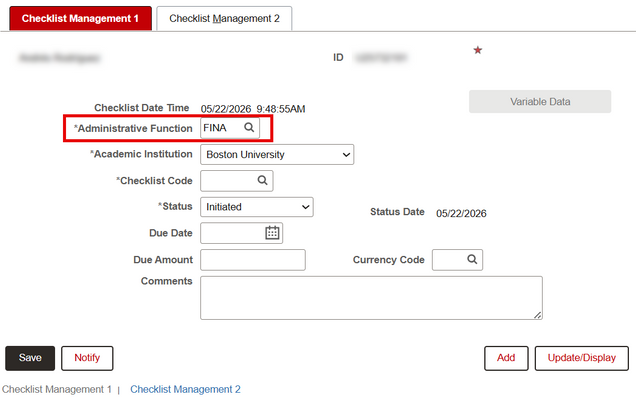Expand Academic Institution dropdown

point(277,155)
